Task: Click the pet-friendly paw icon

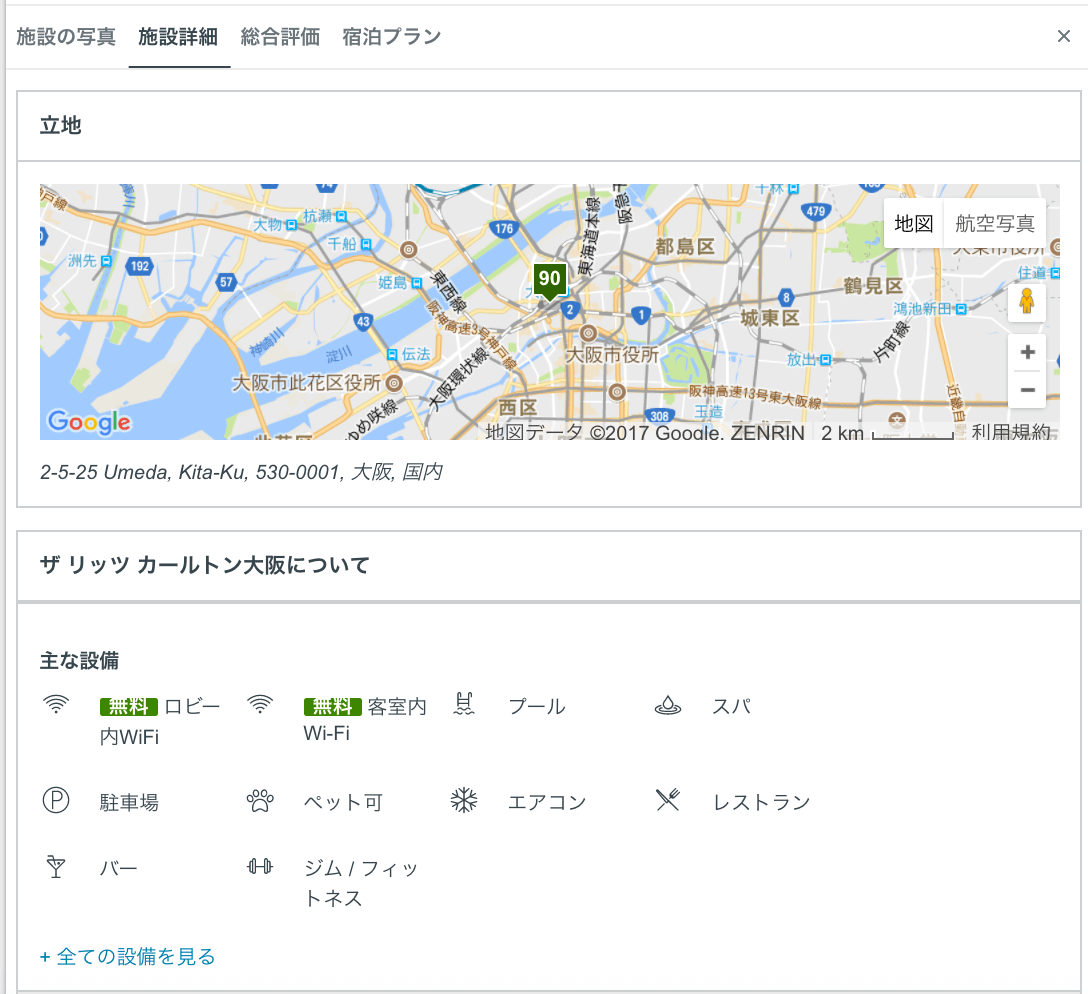Action: [x=259, y=801]
